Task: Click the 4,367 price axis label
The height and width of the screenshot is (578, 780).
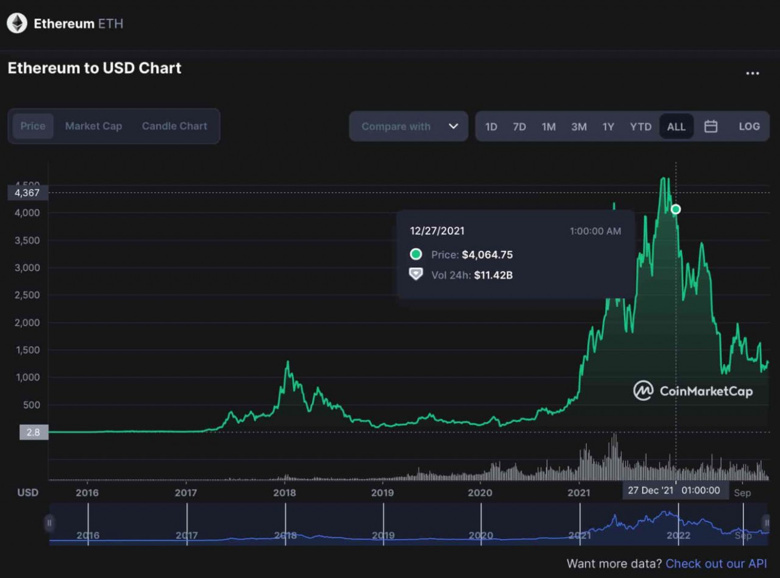Action: (x=27, y=193)
